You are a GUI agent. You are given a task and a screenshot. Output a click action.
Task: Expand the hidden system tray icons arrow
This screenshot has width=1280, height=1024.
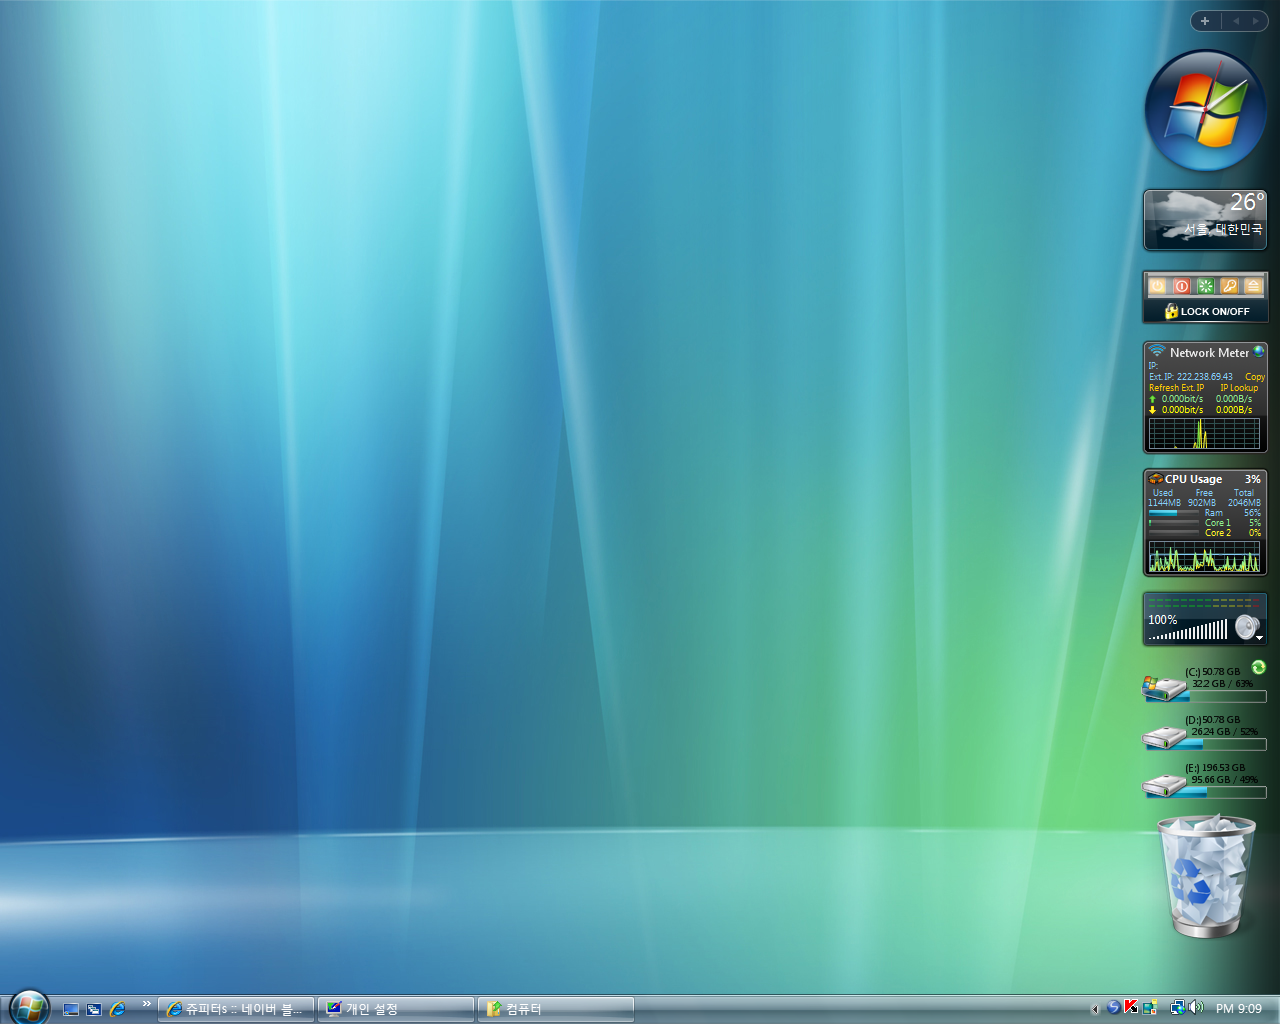(1095, 1009)
